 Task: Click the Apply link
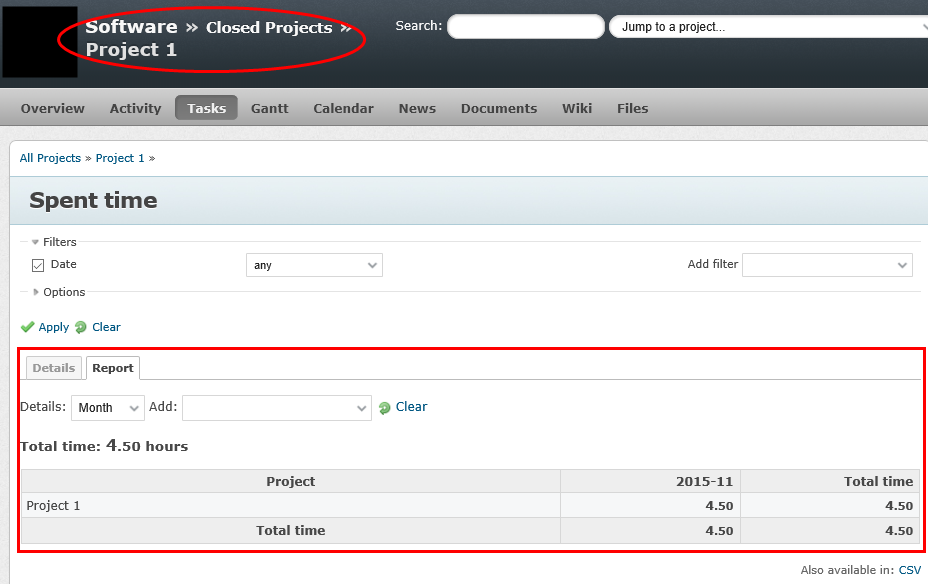click(54, 327)
